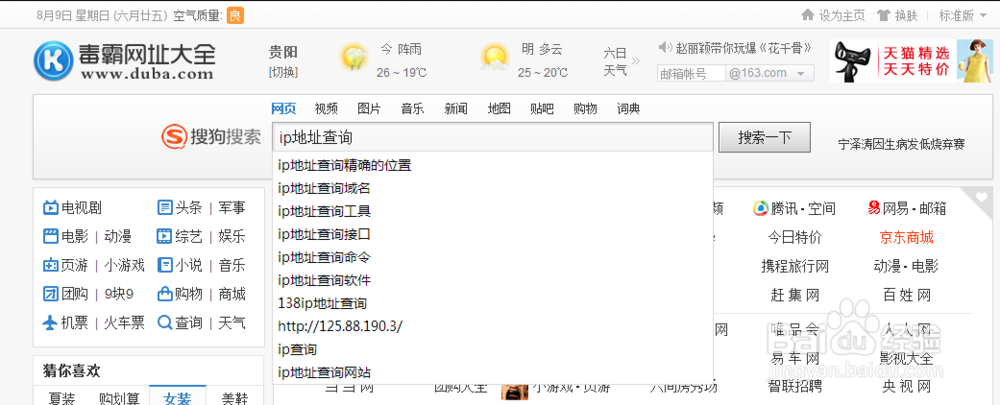1000x405 pixels.
Task: Select the 网页 search tab
Action: pyautogui.click(x=284, y=109)
